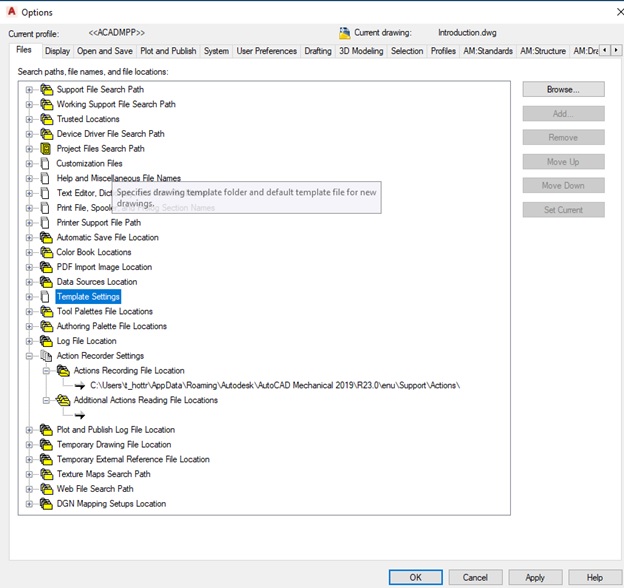Click the Texture Maps Search Path folder icon
Image resolution: width=624 pixels, height=588 pixels.
(47, 474)
